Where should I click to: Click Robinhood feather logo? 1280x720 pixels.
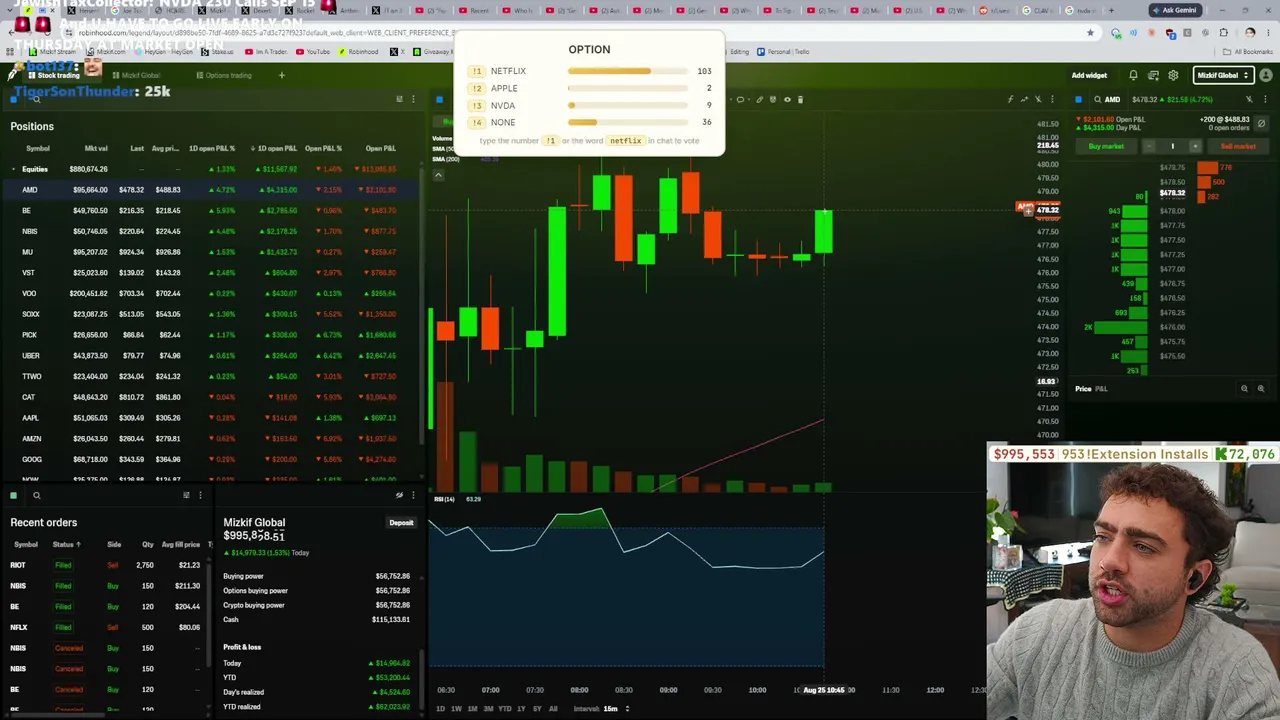pos(13,75)
